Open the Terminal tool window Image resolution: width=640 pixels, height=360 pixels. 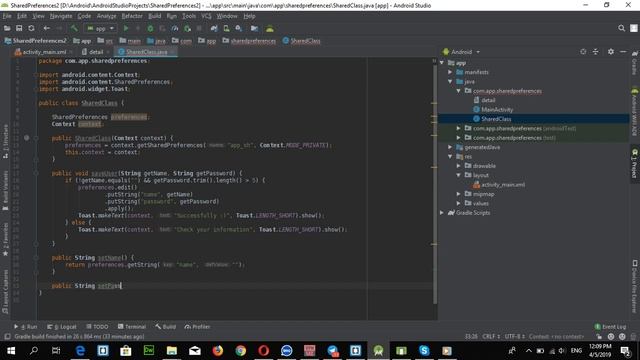pos(131,327)
